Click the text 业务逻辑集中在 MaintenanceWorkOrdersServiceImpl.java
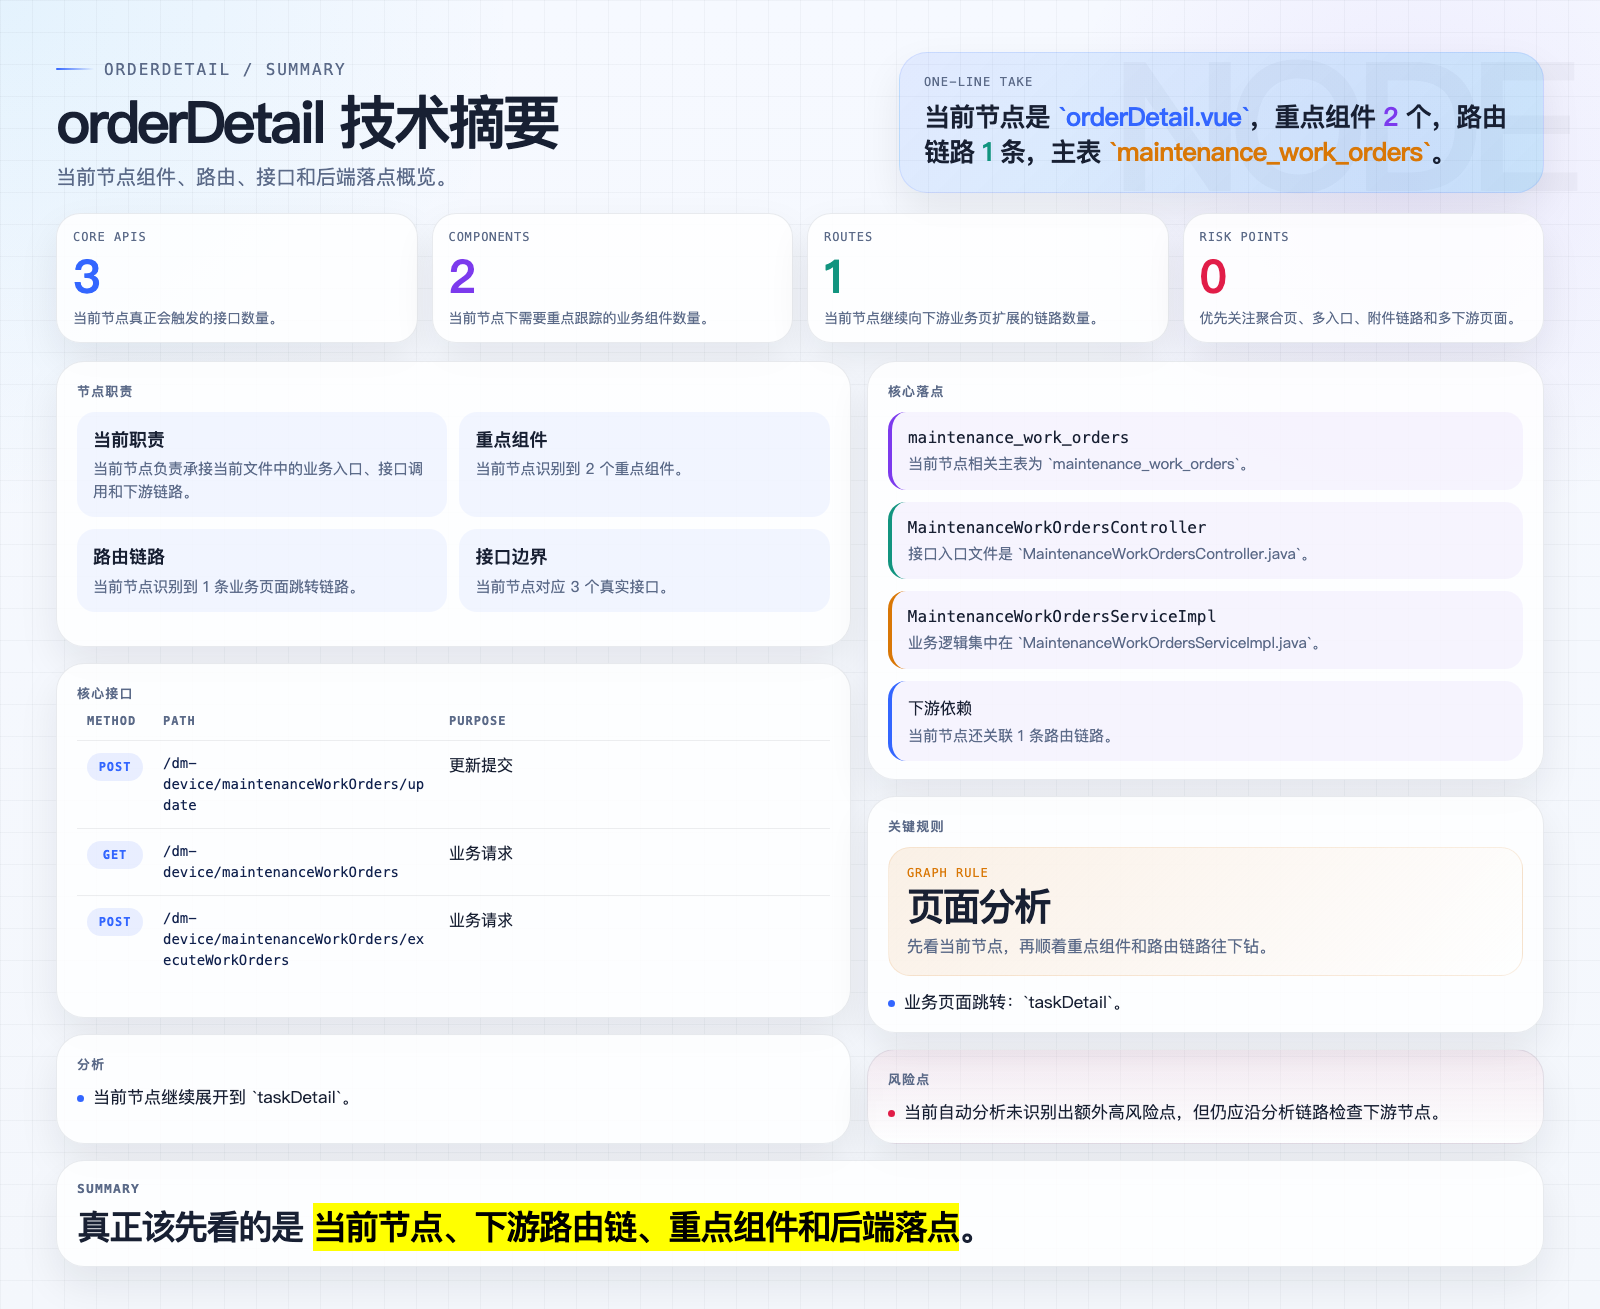 click(x=1117, y=642)
